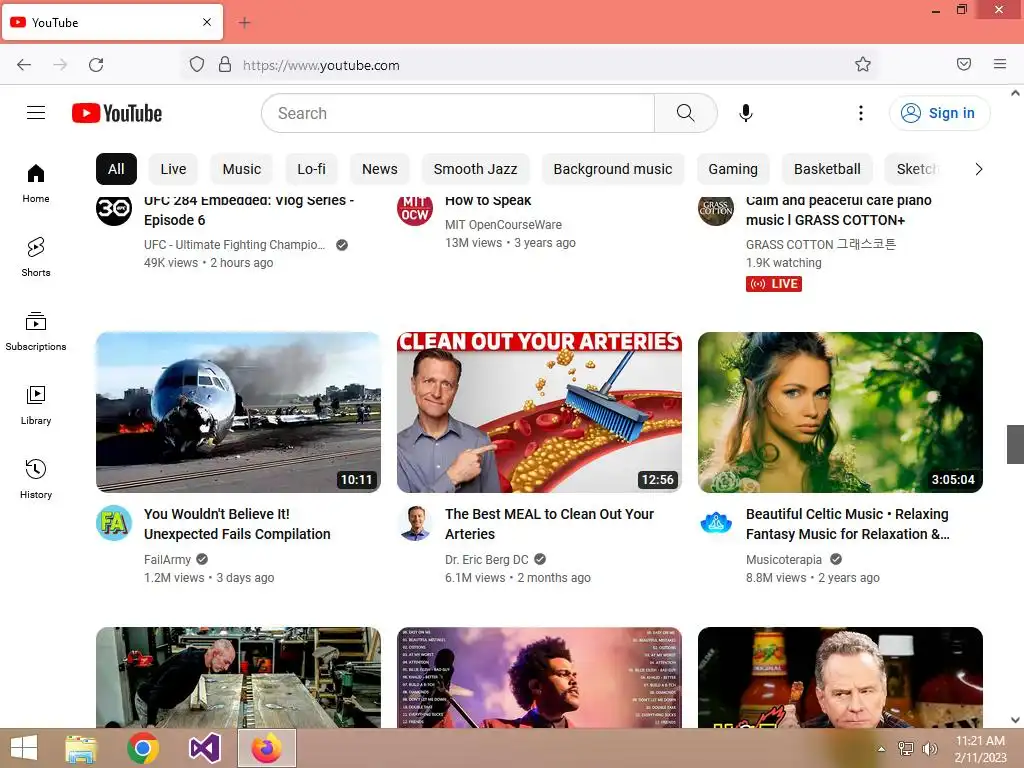Select the Smooth Jazz category chip
Viewport: 1024px width, 768px height.
(475, 169)
